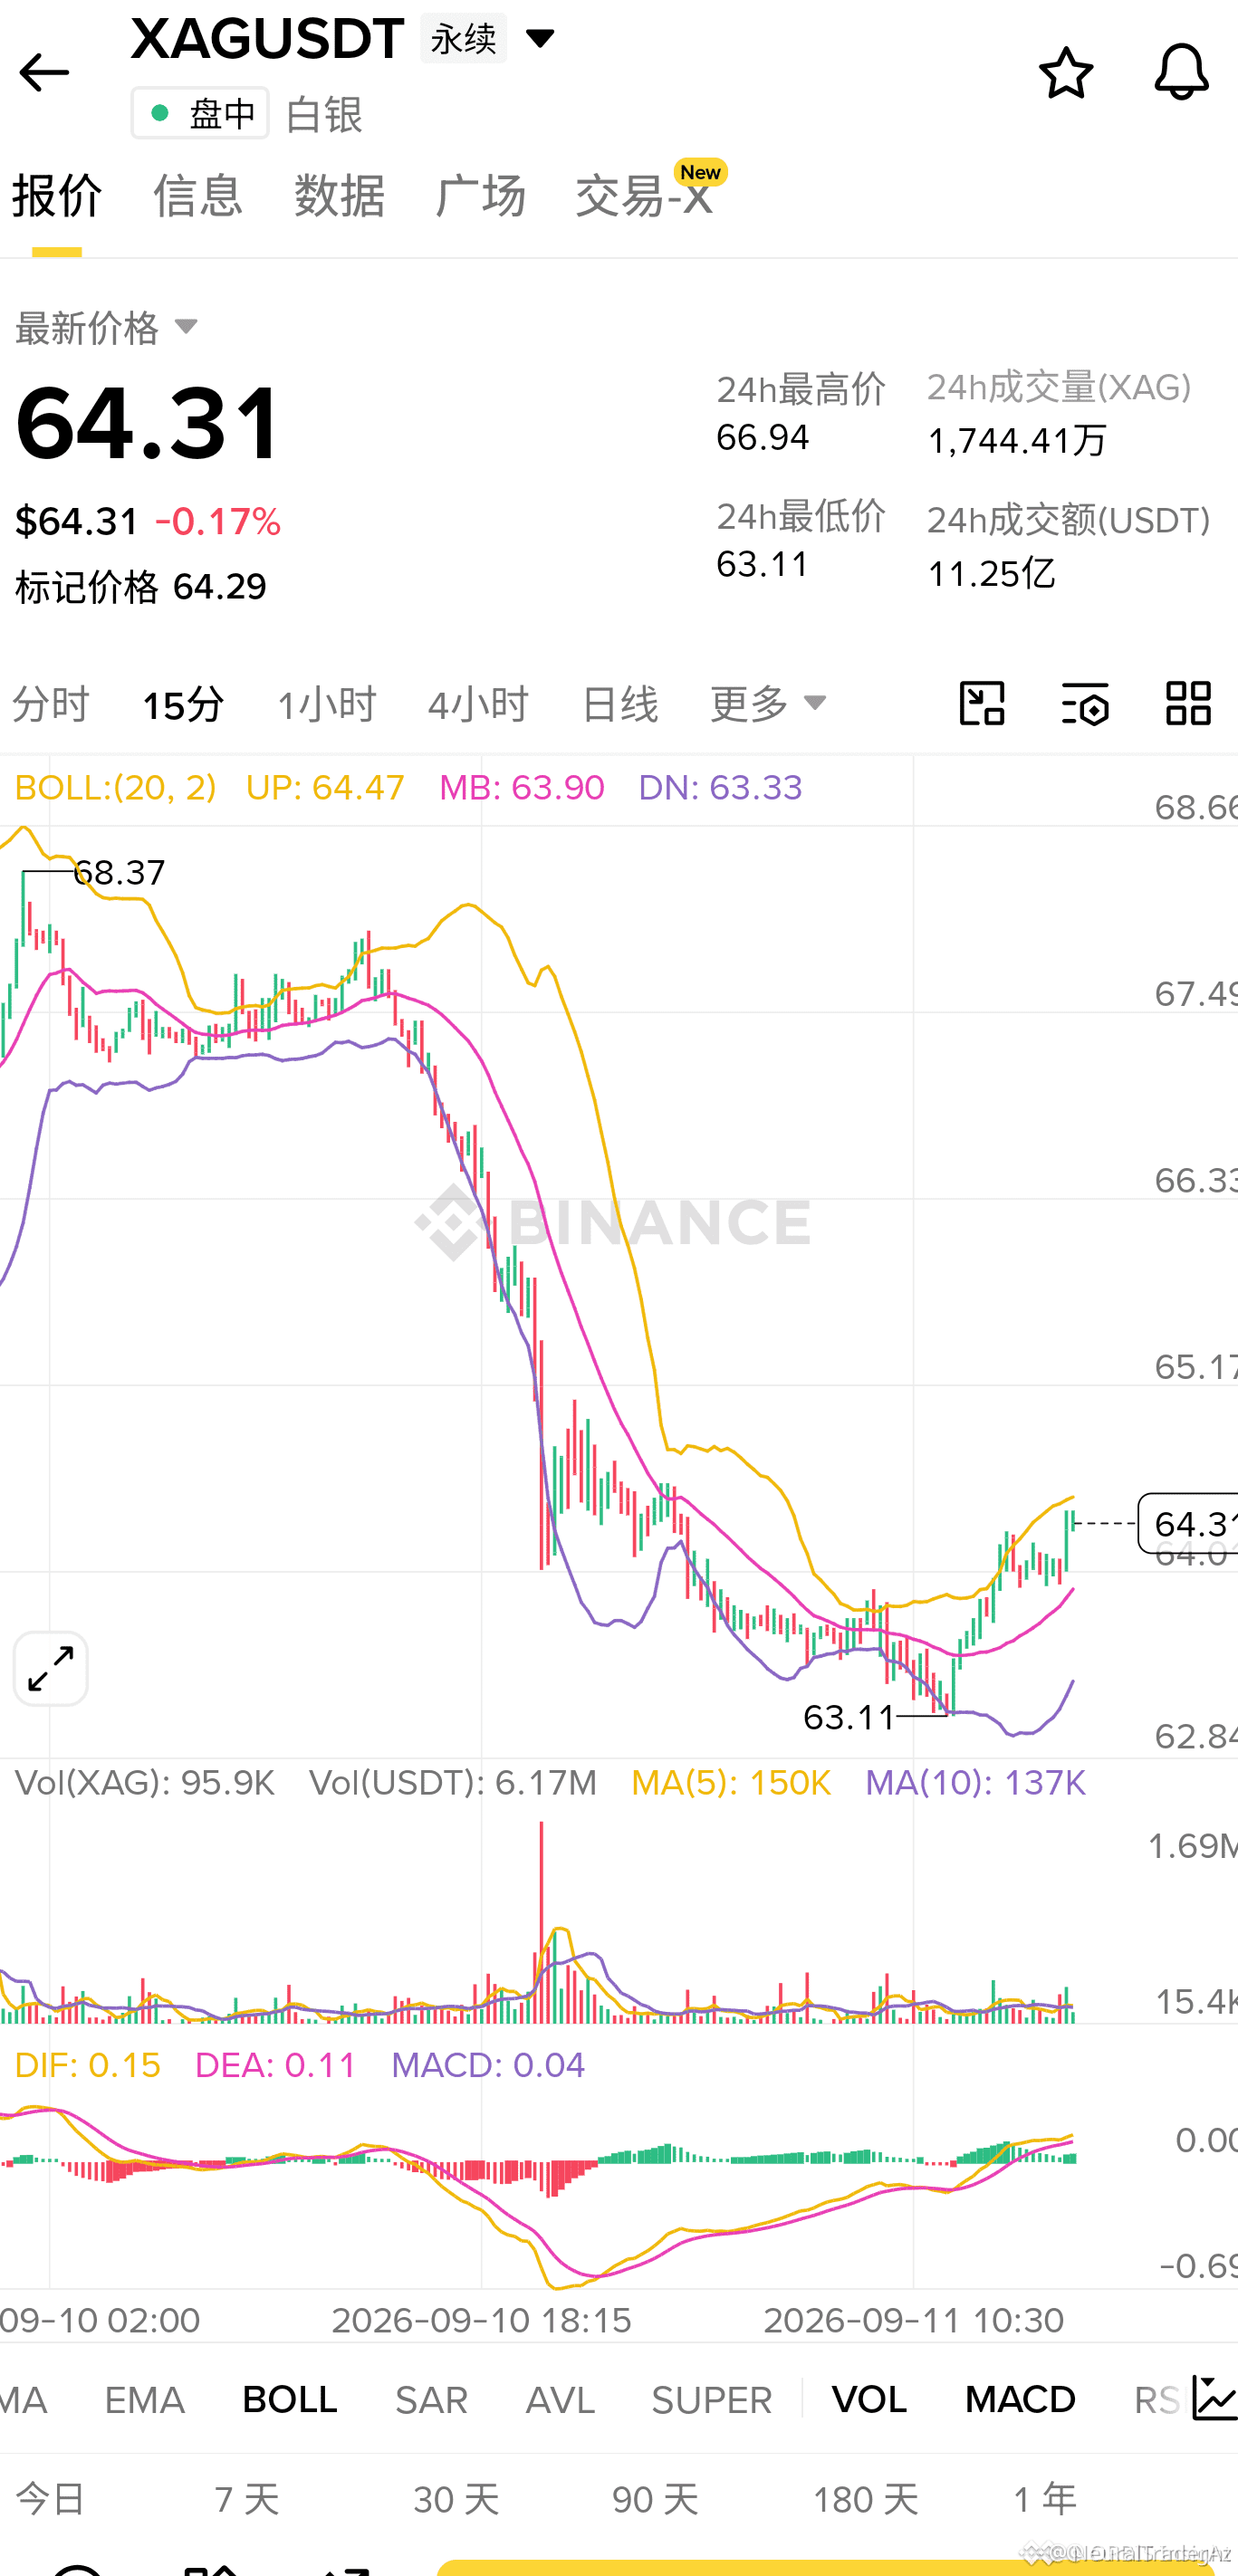The width and height of the screenshot is (1238, 2576).
Task: Select the 1小时 timeframe
Action: 326,705
